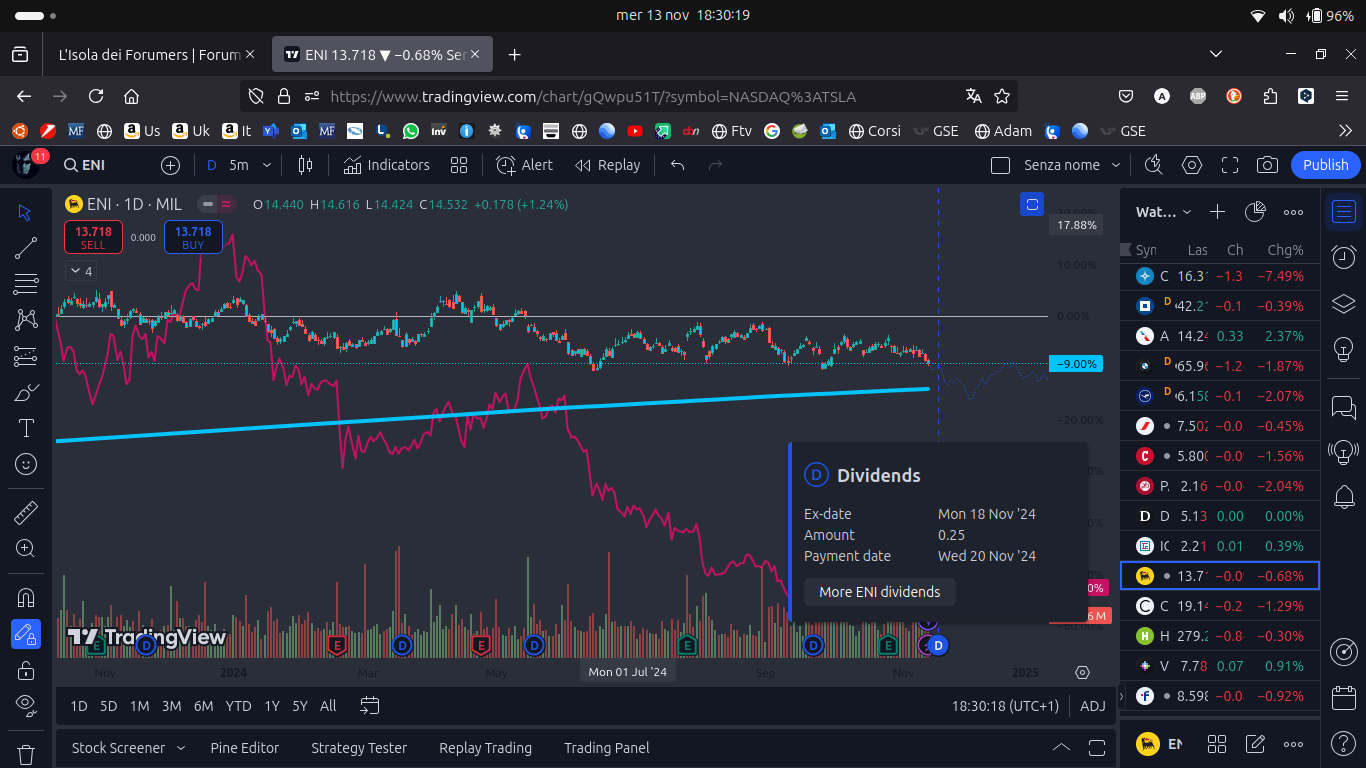Start bar Replay mode

tap(608, 165)
